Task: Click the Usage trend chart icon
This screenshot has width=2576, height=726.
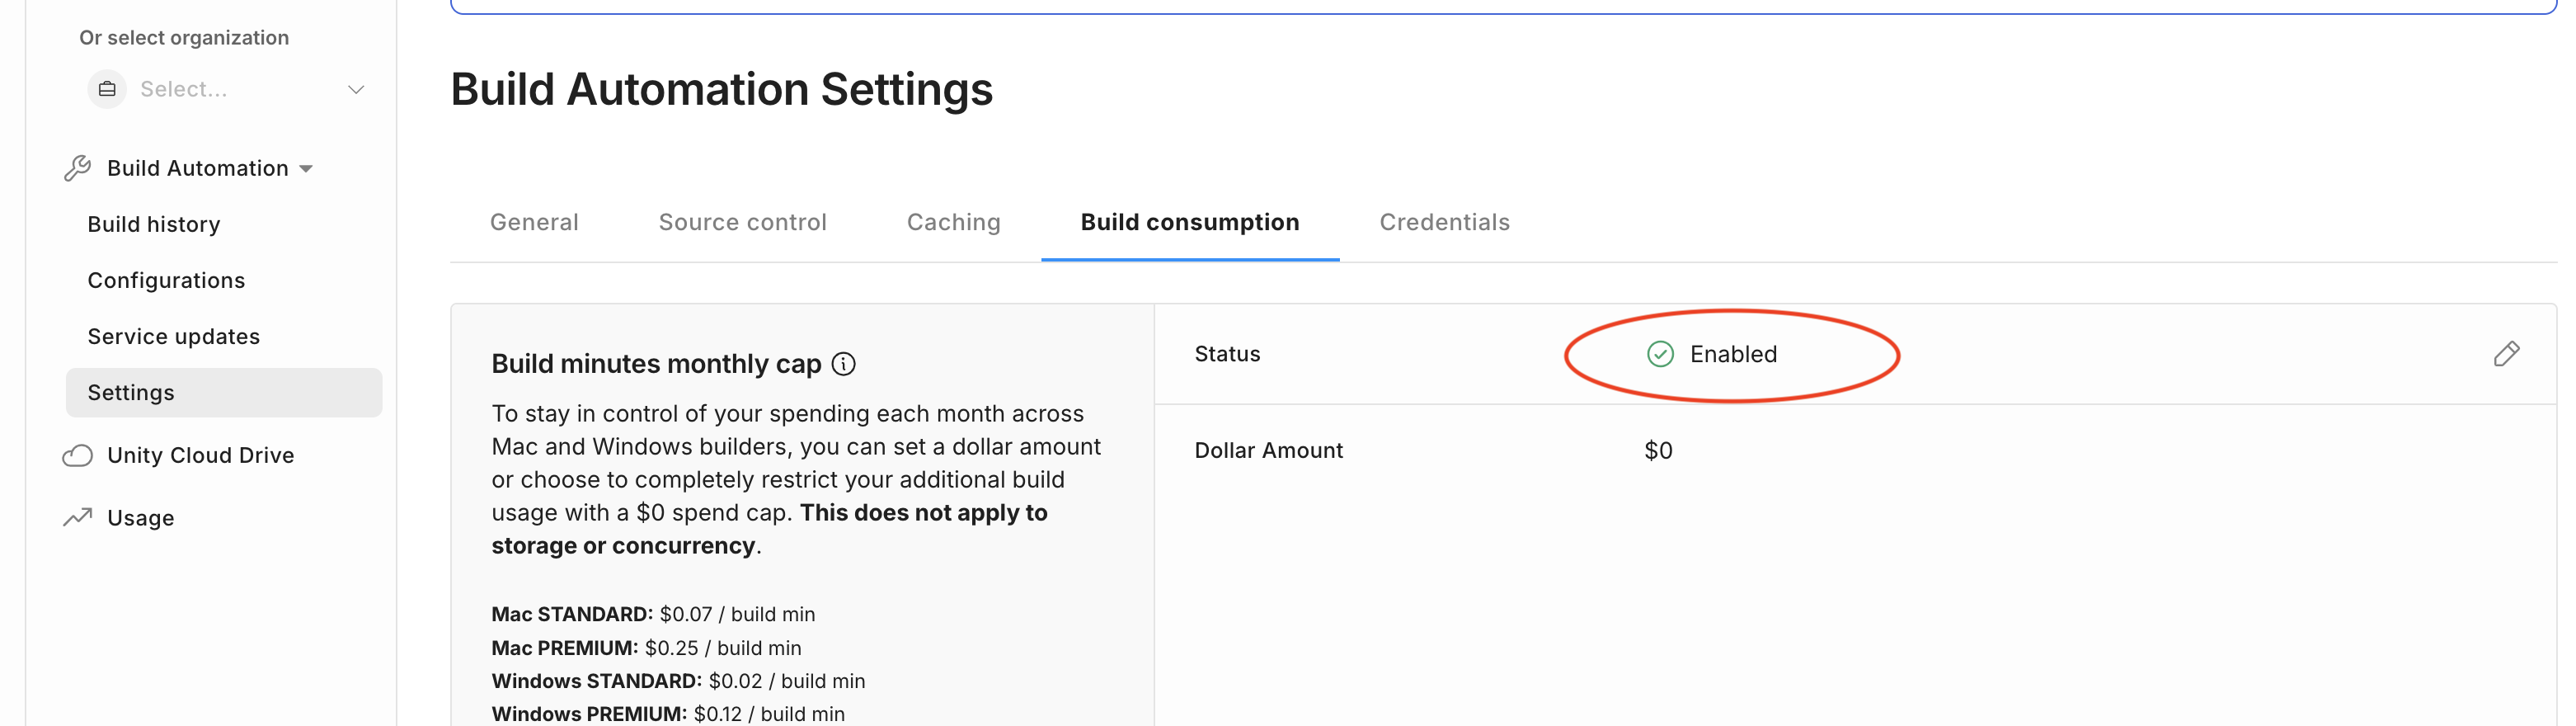Action: point(76,517)
